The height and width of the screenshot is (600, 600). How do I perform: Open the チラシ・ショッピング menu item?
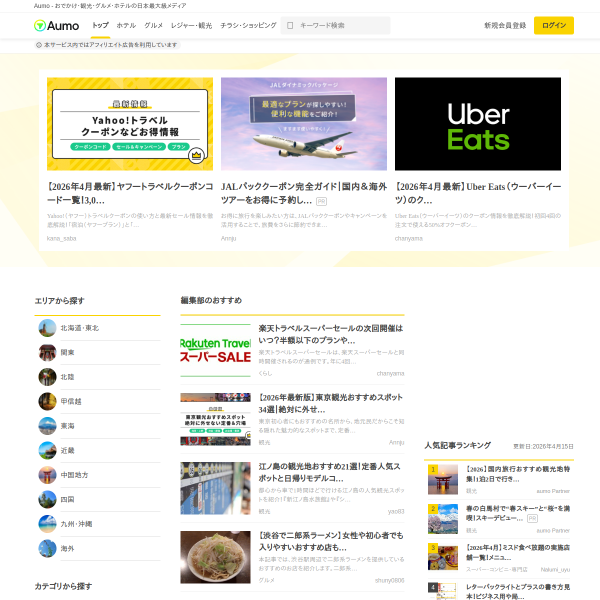pyautogui.click(x=248, y=25)
